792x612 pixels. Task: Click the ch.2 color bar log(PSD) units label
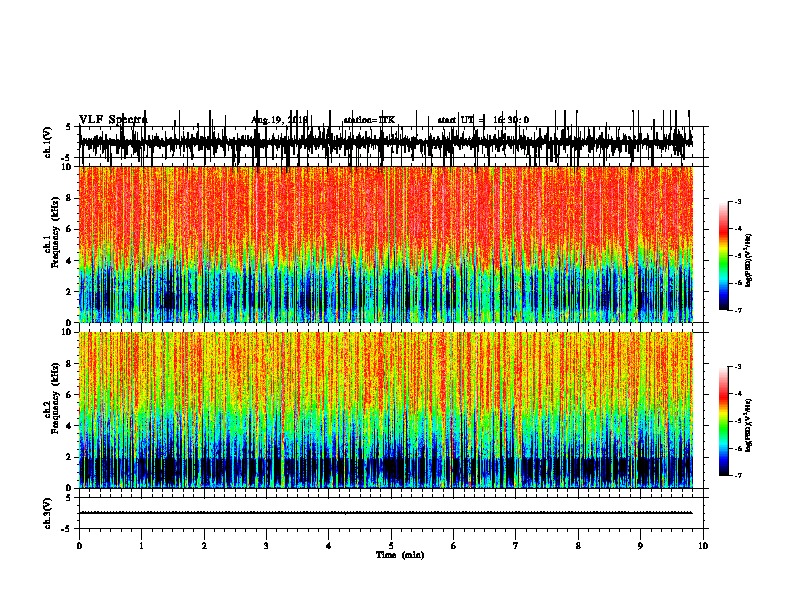click(749, 424)
